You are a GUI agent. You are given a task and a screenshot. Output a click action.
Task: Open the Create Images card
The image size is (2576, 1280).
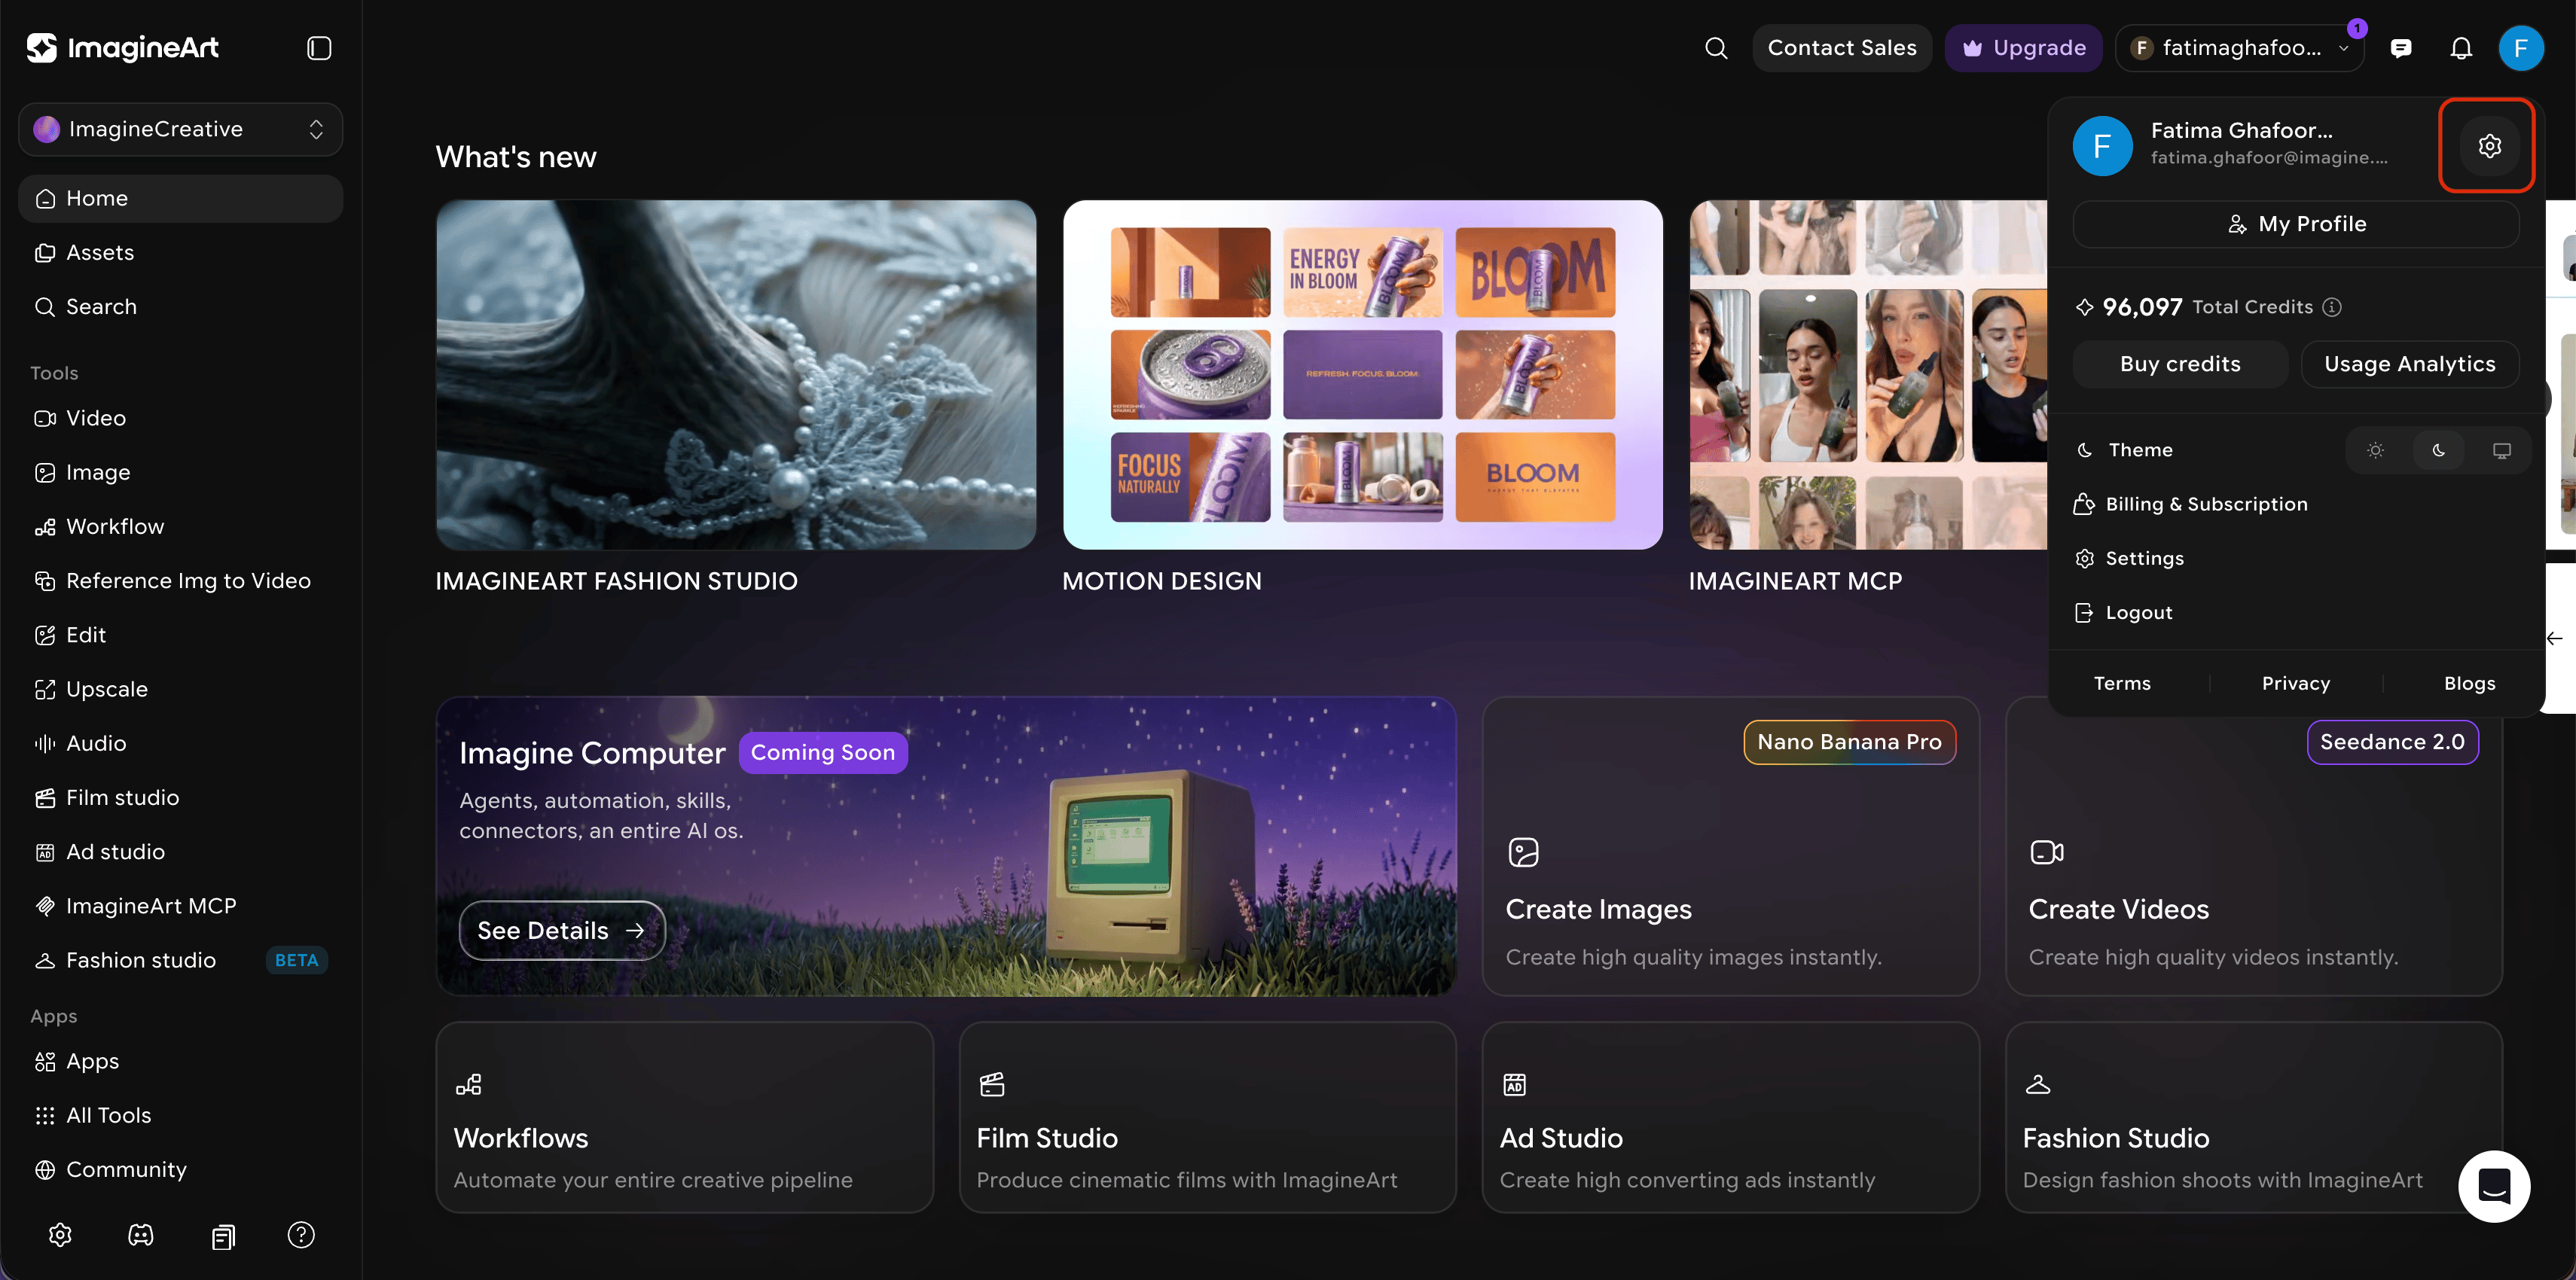pyautogui.click(x=1731, y=846)
